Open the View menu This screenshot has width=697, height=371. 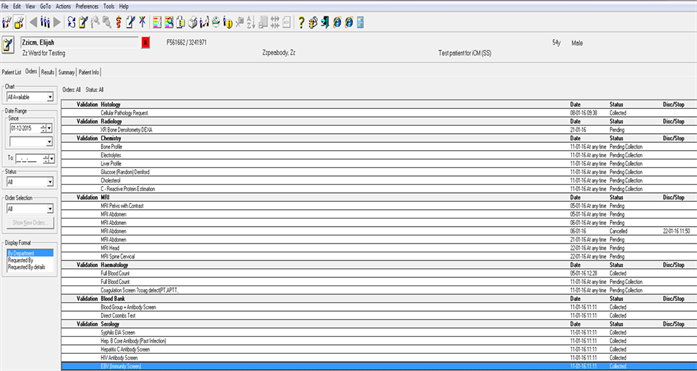tap(30, 6)
